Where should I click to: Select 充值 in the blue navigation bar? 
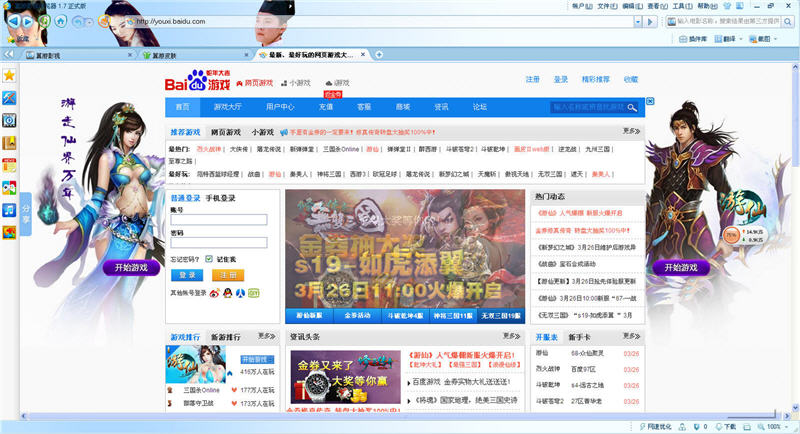pos(326,107)
